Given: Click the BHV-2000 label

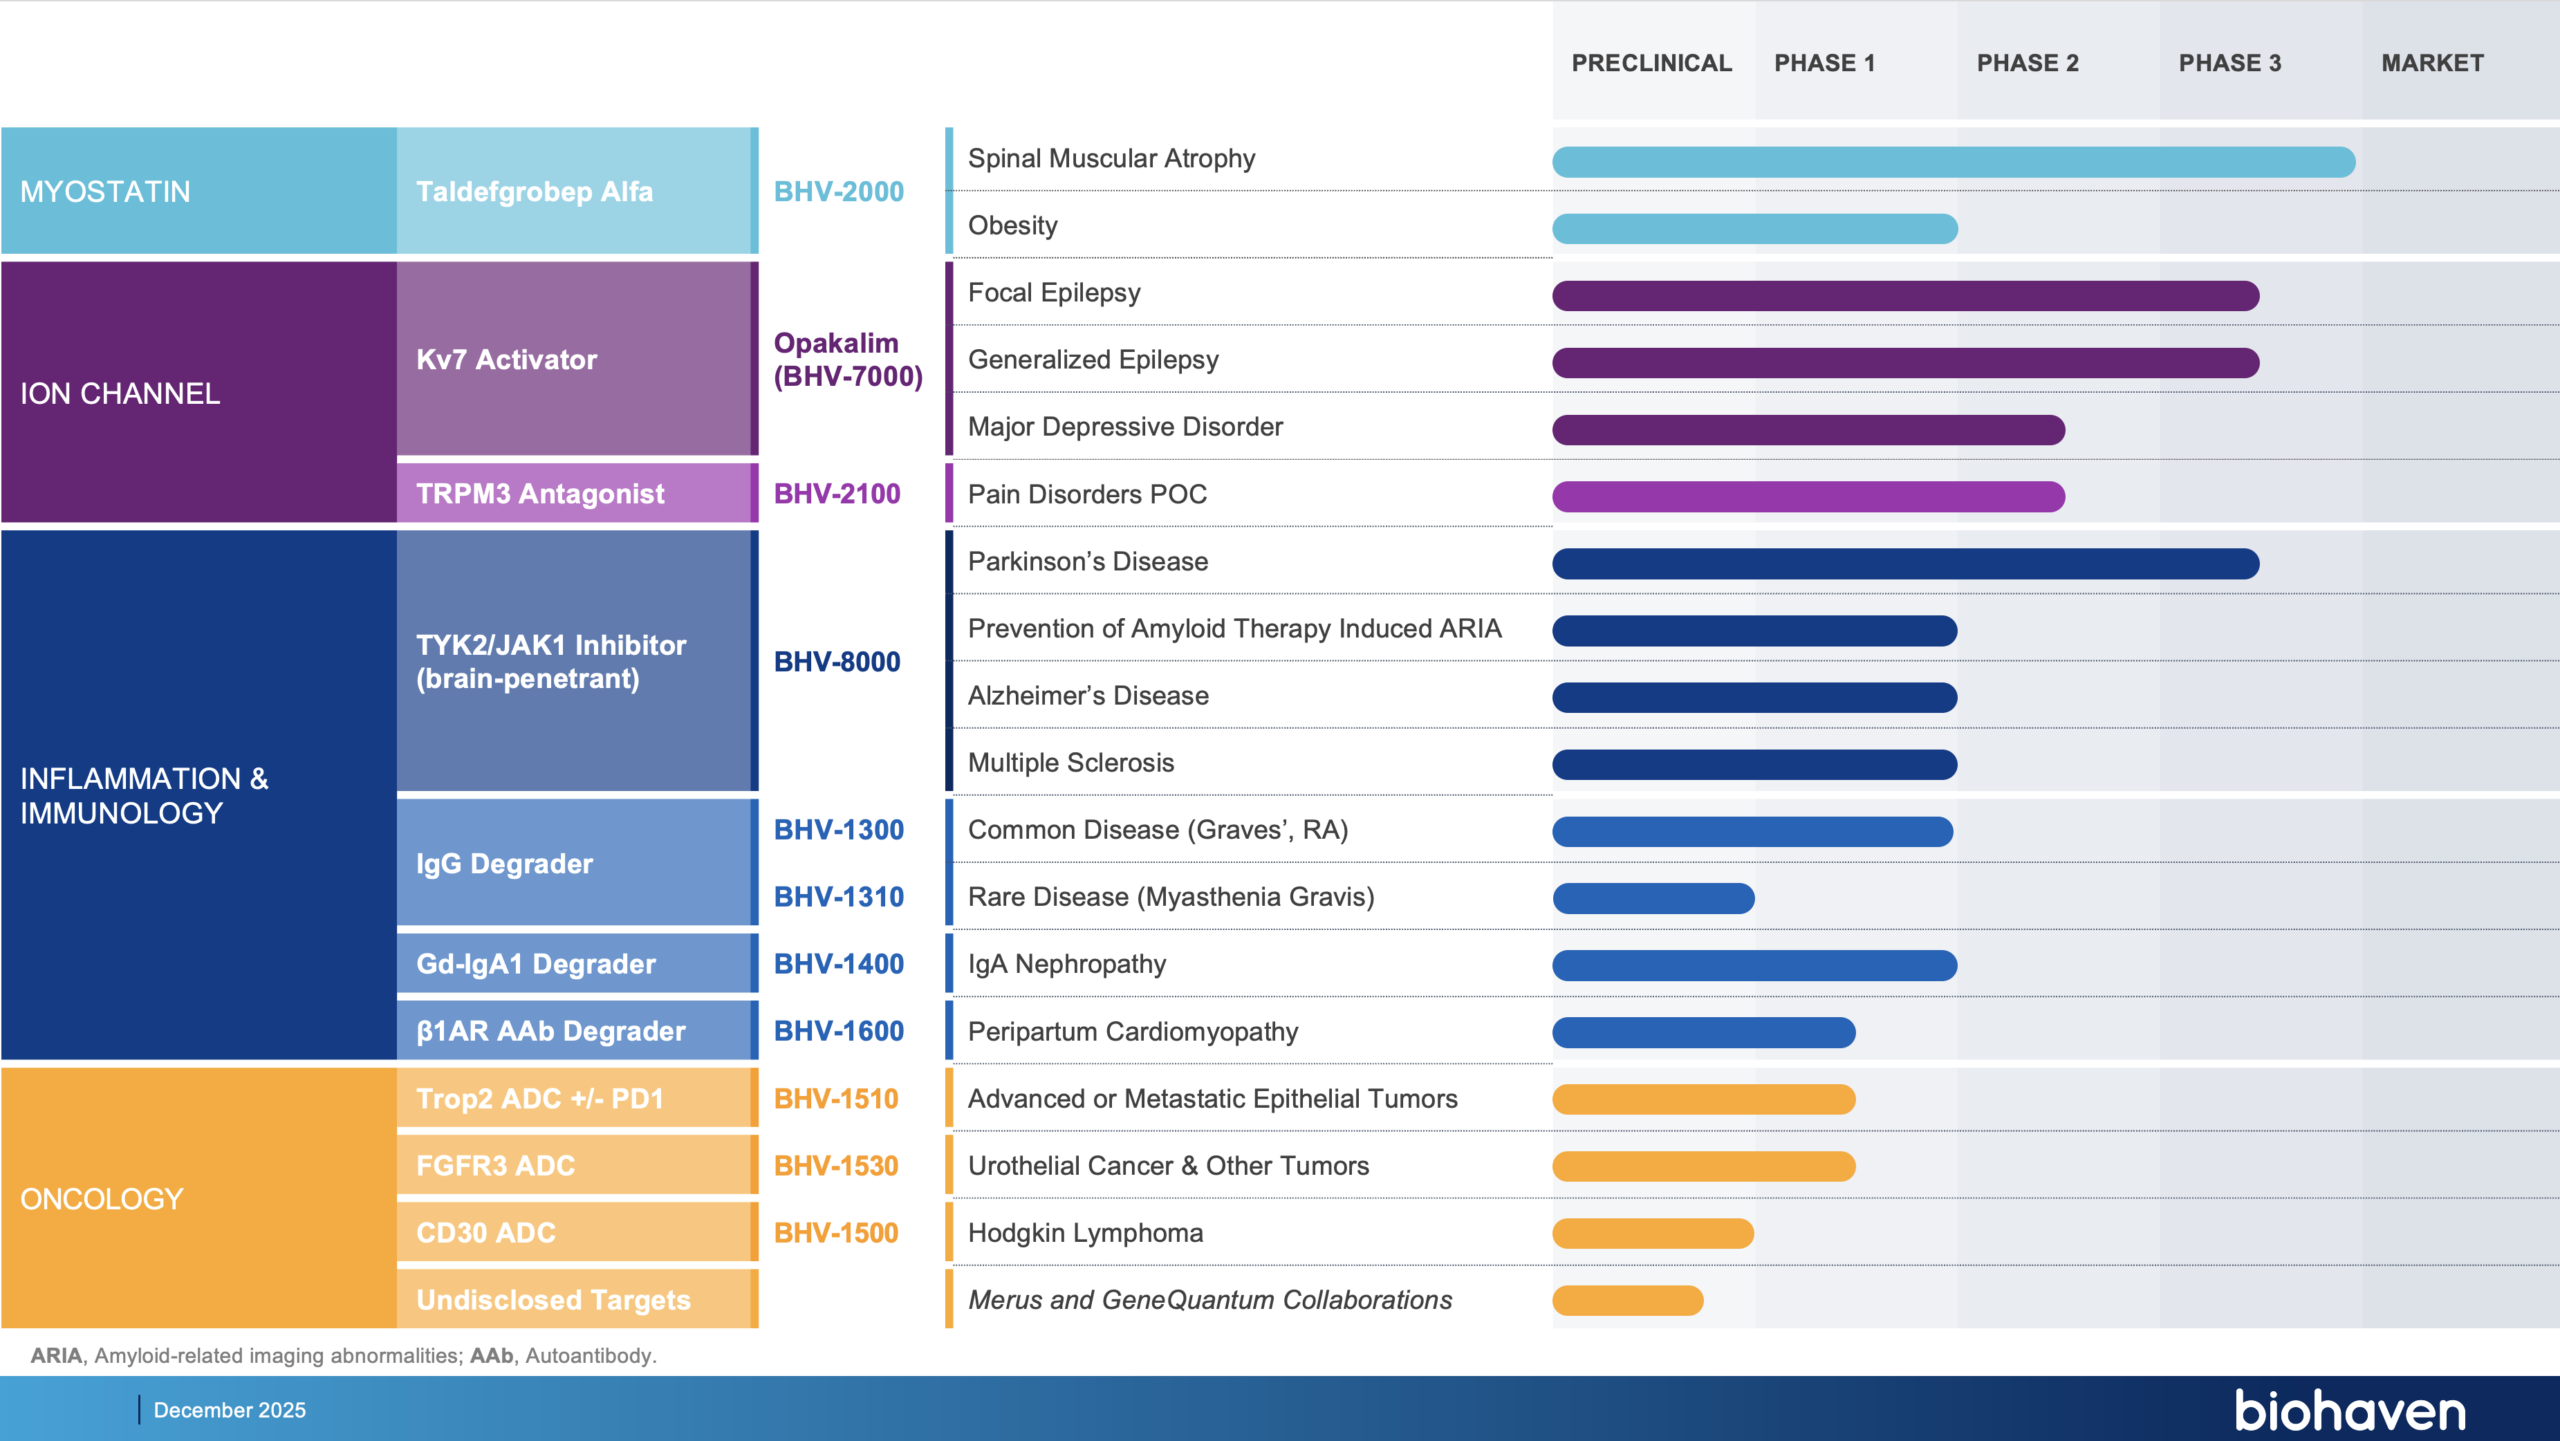Looking at the screenshot, I should (838, 191).
